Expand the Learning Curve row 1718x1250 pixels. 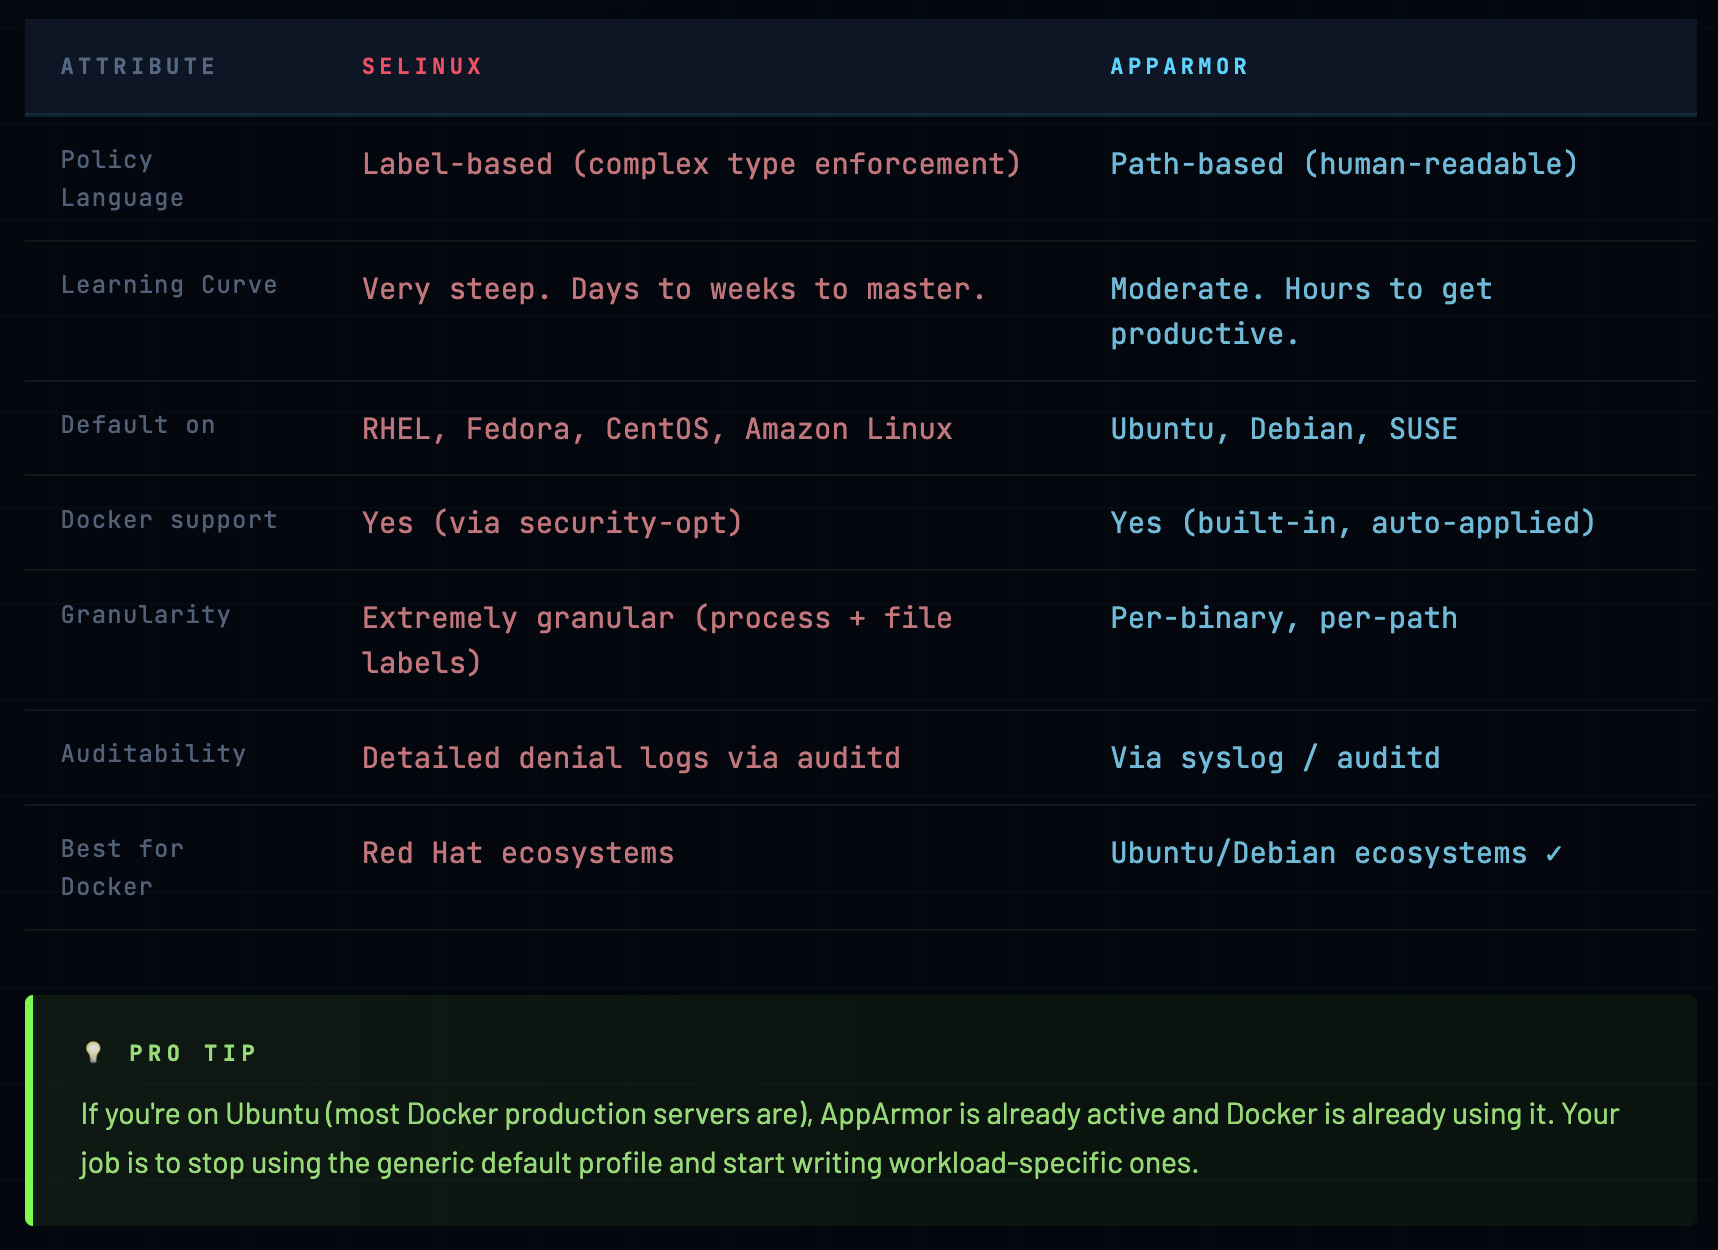169,284
